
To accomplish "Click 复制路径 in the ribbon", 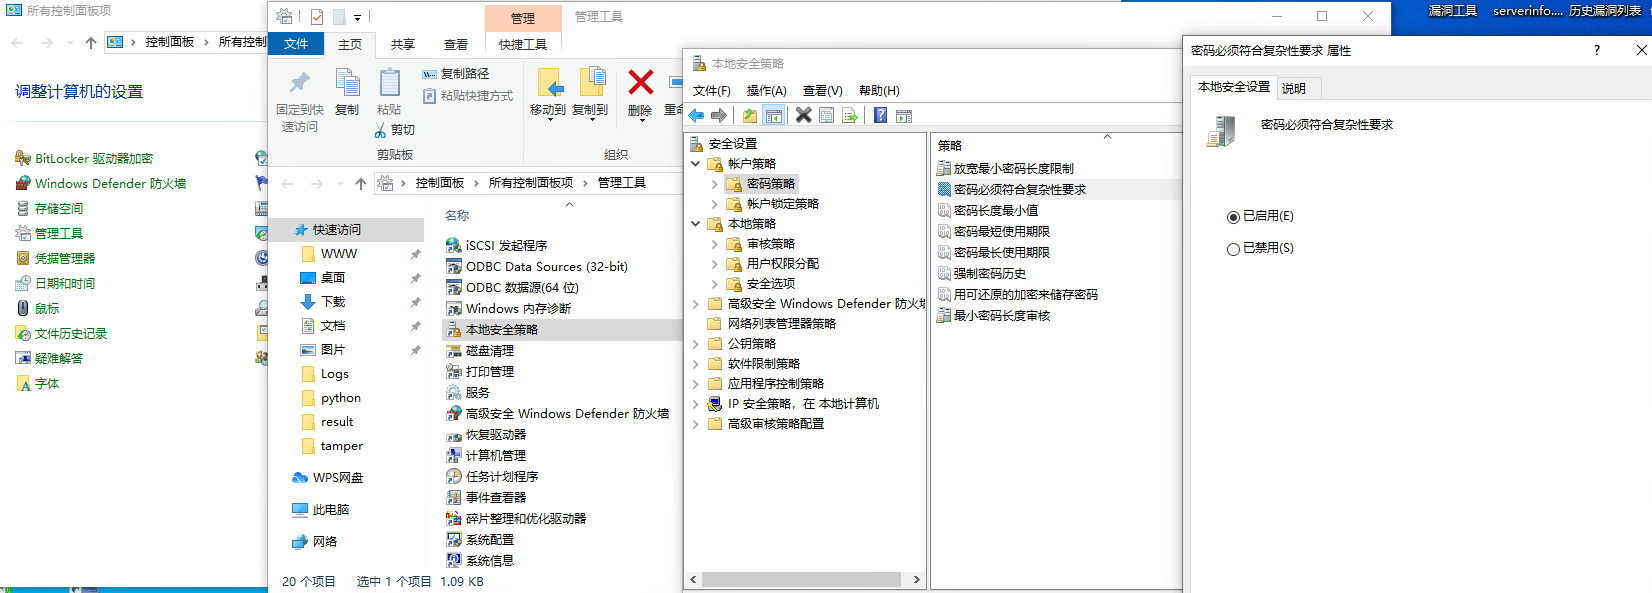I will click(456, 74).
